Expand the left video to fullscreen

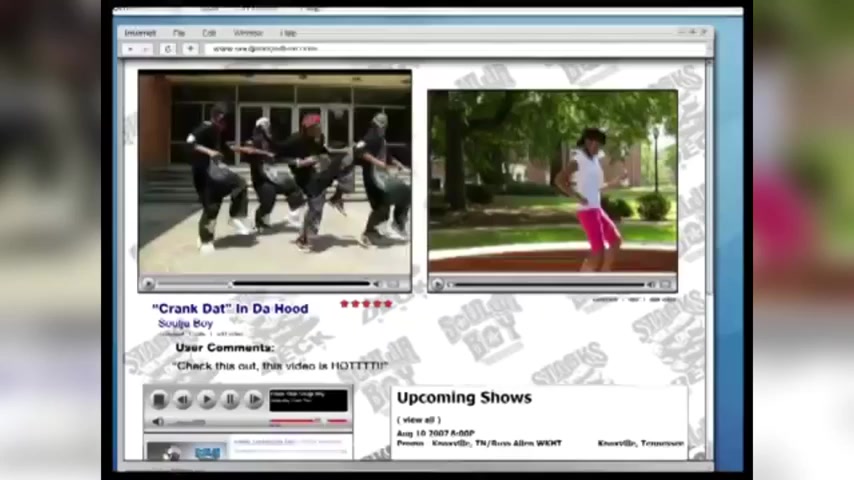pos(393,284)
